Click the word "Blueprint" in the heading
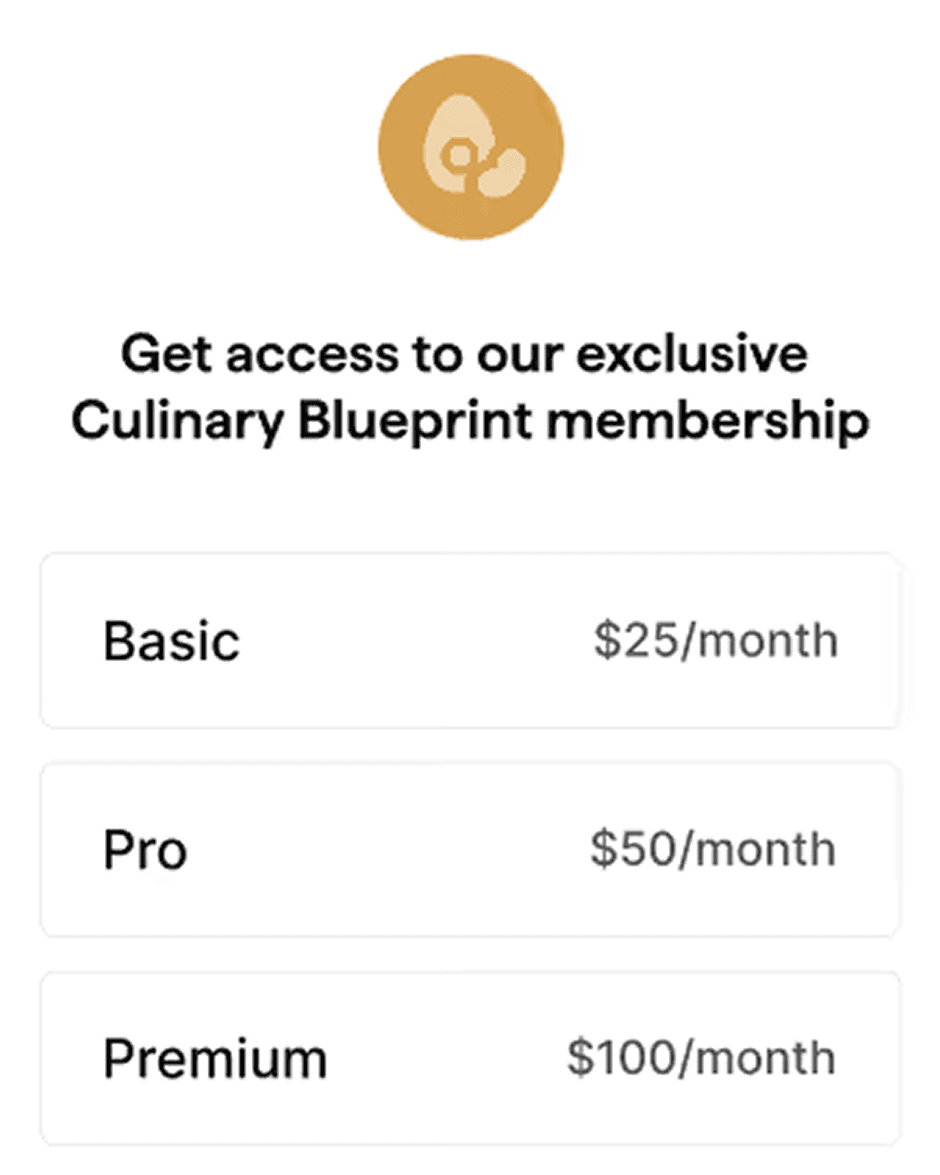 pyautogui.click(x=415, y=421)
